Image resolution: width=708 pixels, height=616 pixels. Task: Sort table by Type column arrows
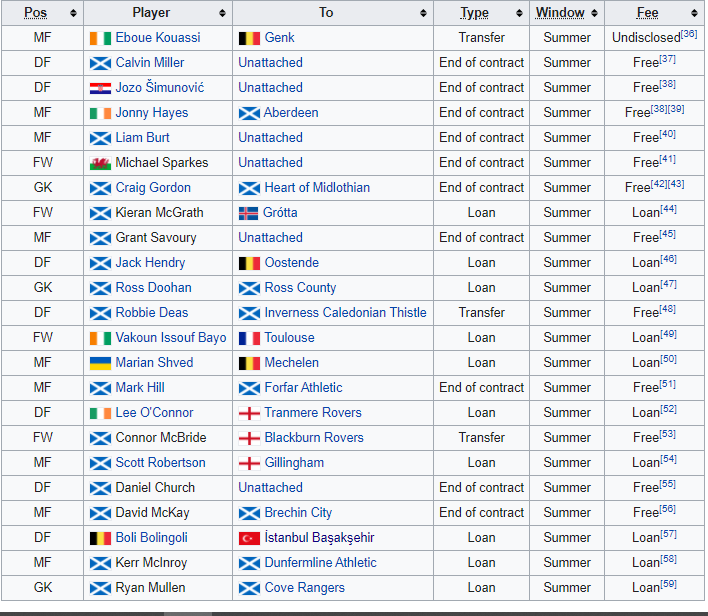point(519,13)
